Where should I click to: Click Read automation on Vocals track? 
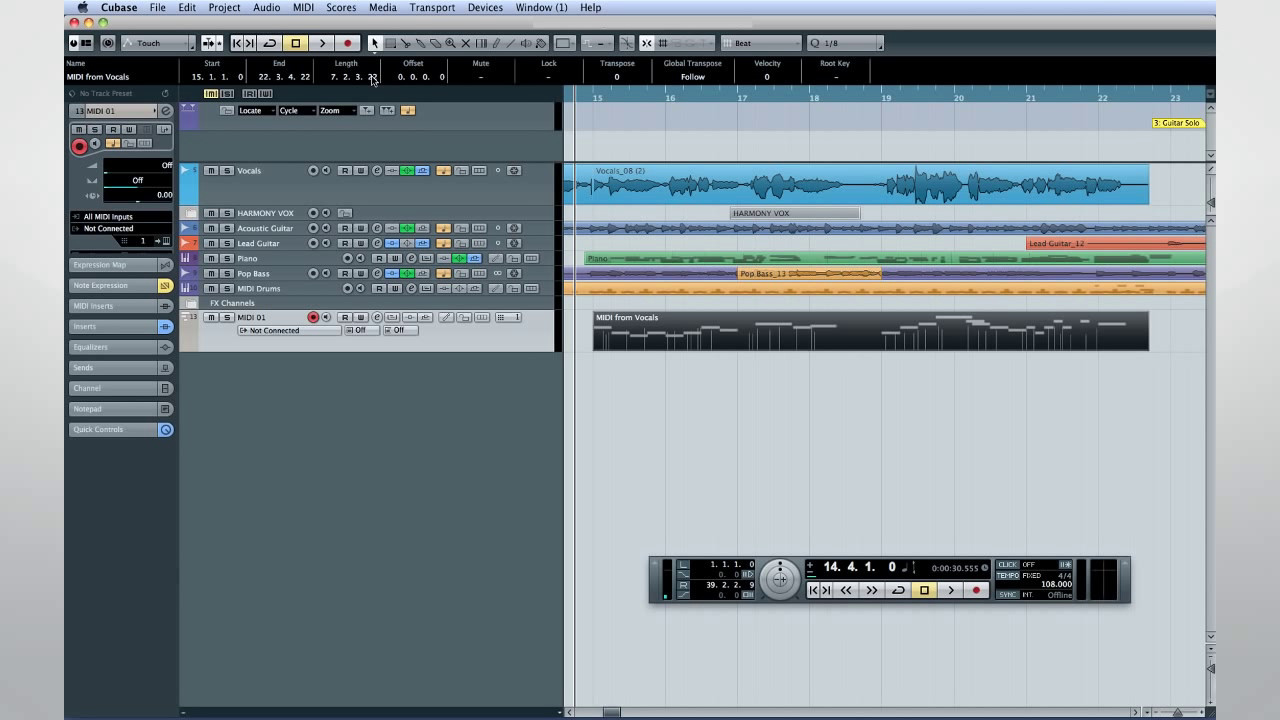[345, 170]
